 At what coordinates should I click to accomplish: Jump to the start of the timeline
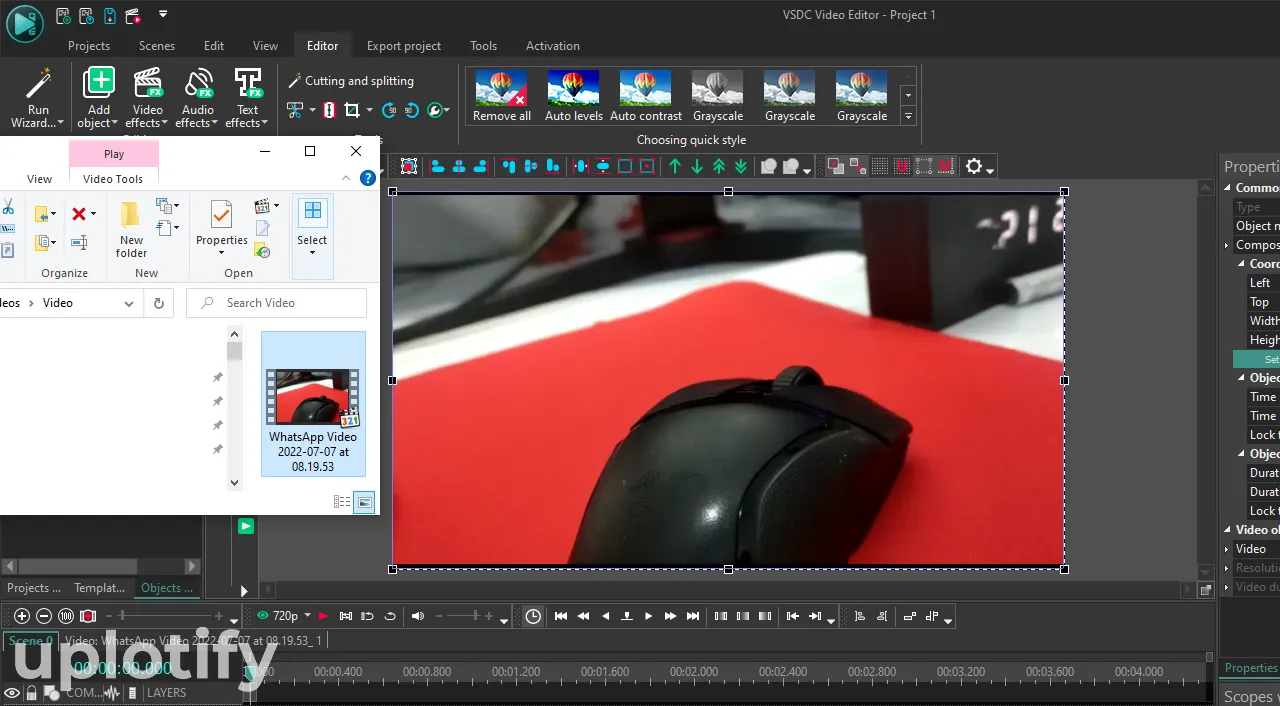coord(561,616)
